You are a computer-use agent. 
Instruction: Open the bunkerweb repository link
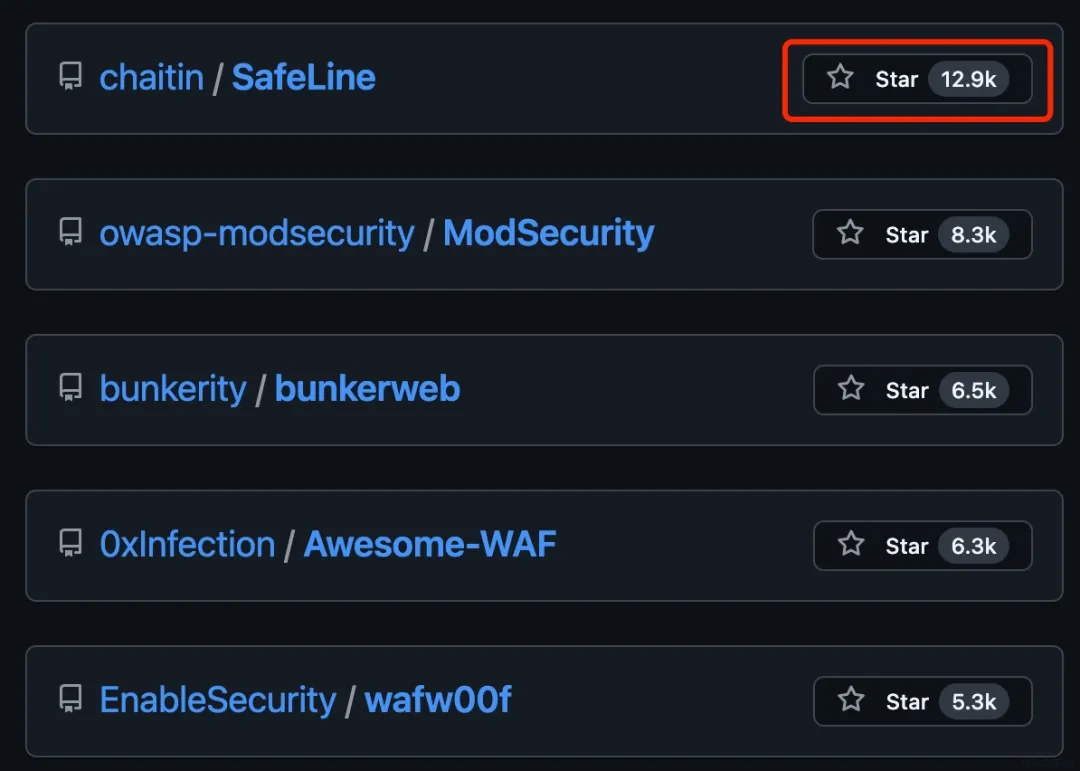click(367, 389)
